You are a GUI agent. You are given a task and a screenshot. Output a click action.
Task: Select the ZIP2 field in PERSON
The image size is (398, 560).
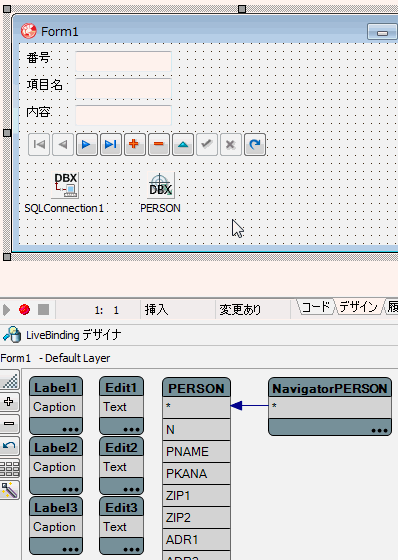pos(196,518)
